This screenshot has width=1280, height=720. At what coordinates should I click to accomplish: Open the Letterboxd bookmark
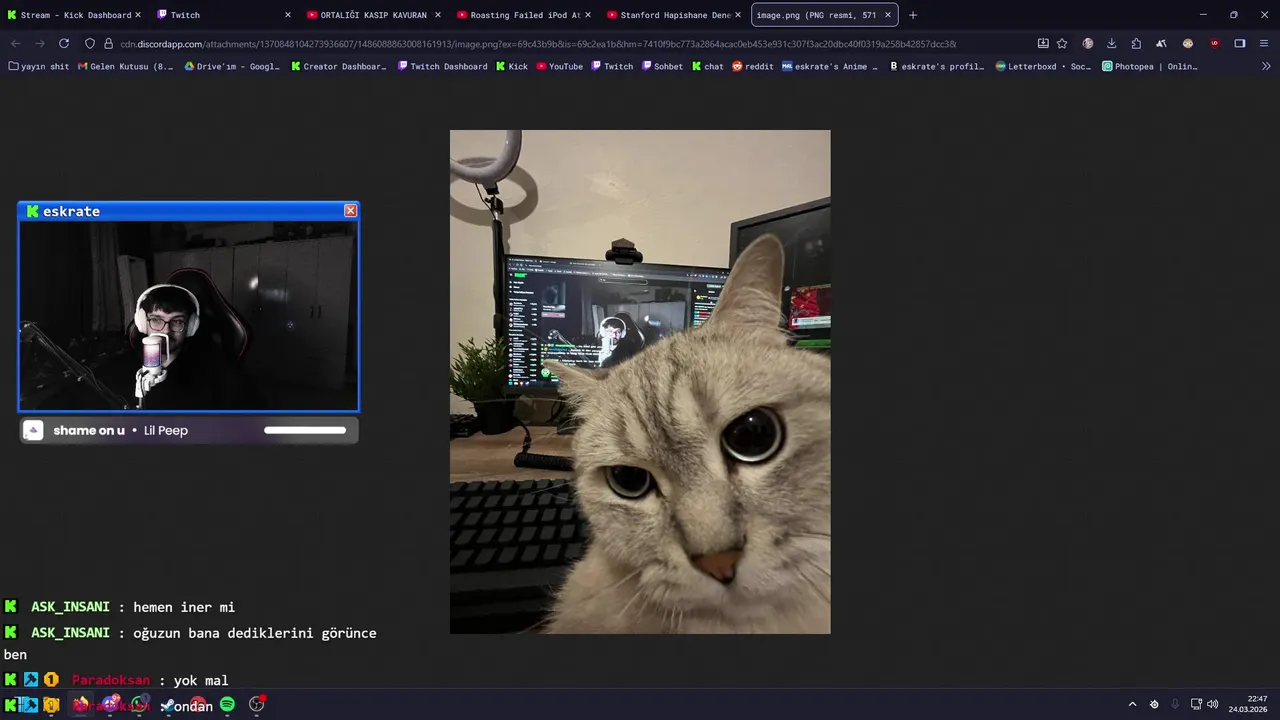point(1043,66)
